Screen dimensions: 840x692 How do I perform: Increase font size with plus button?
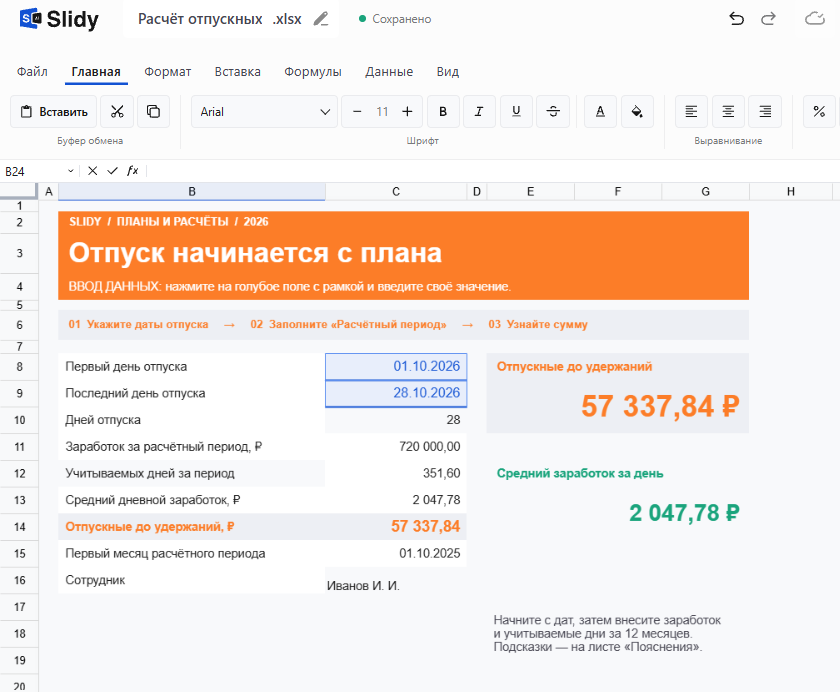(x=407, y=111)
